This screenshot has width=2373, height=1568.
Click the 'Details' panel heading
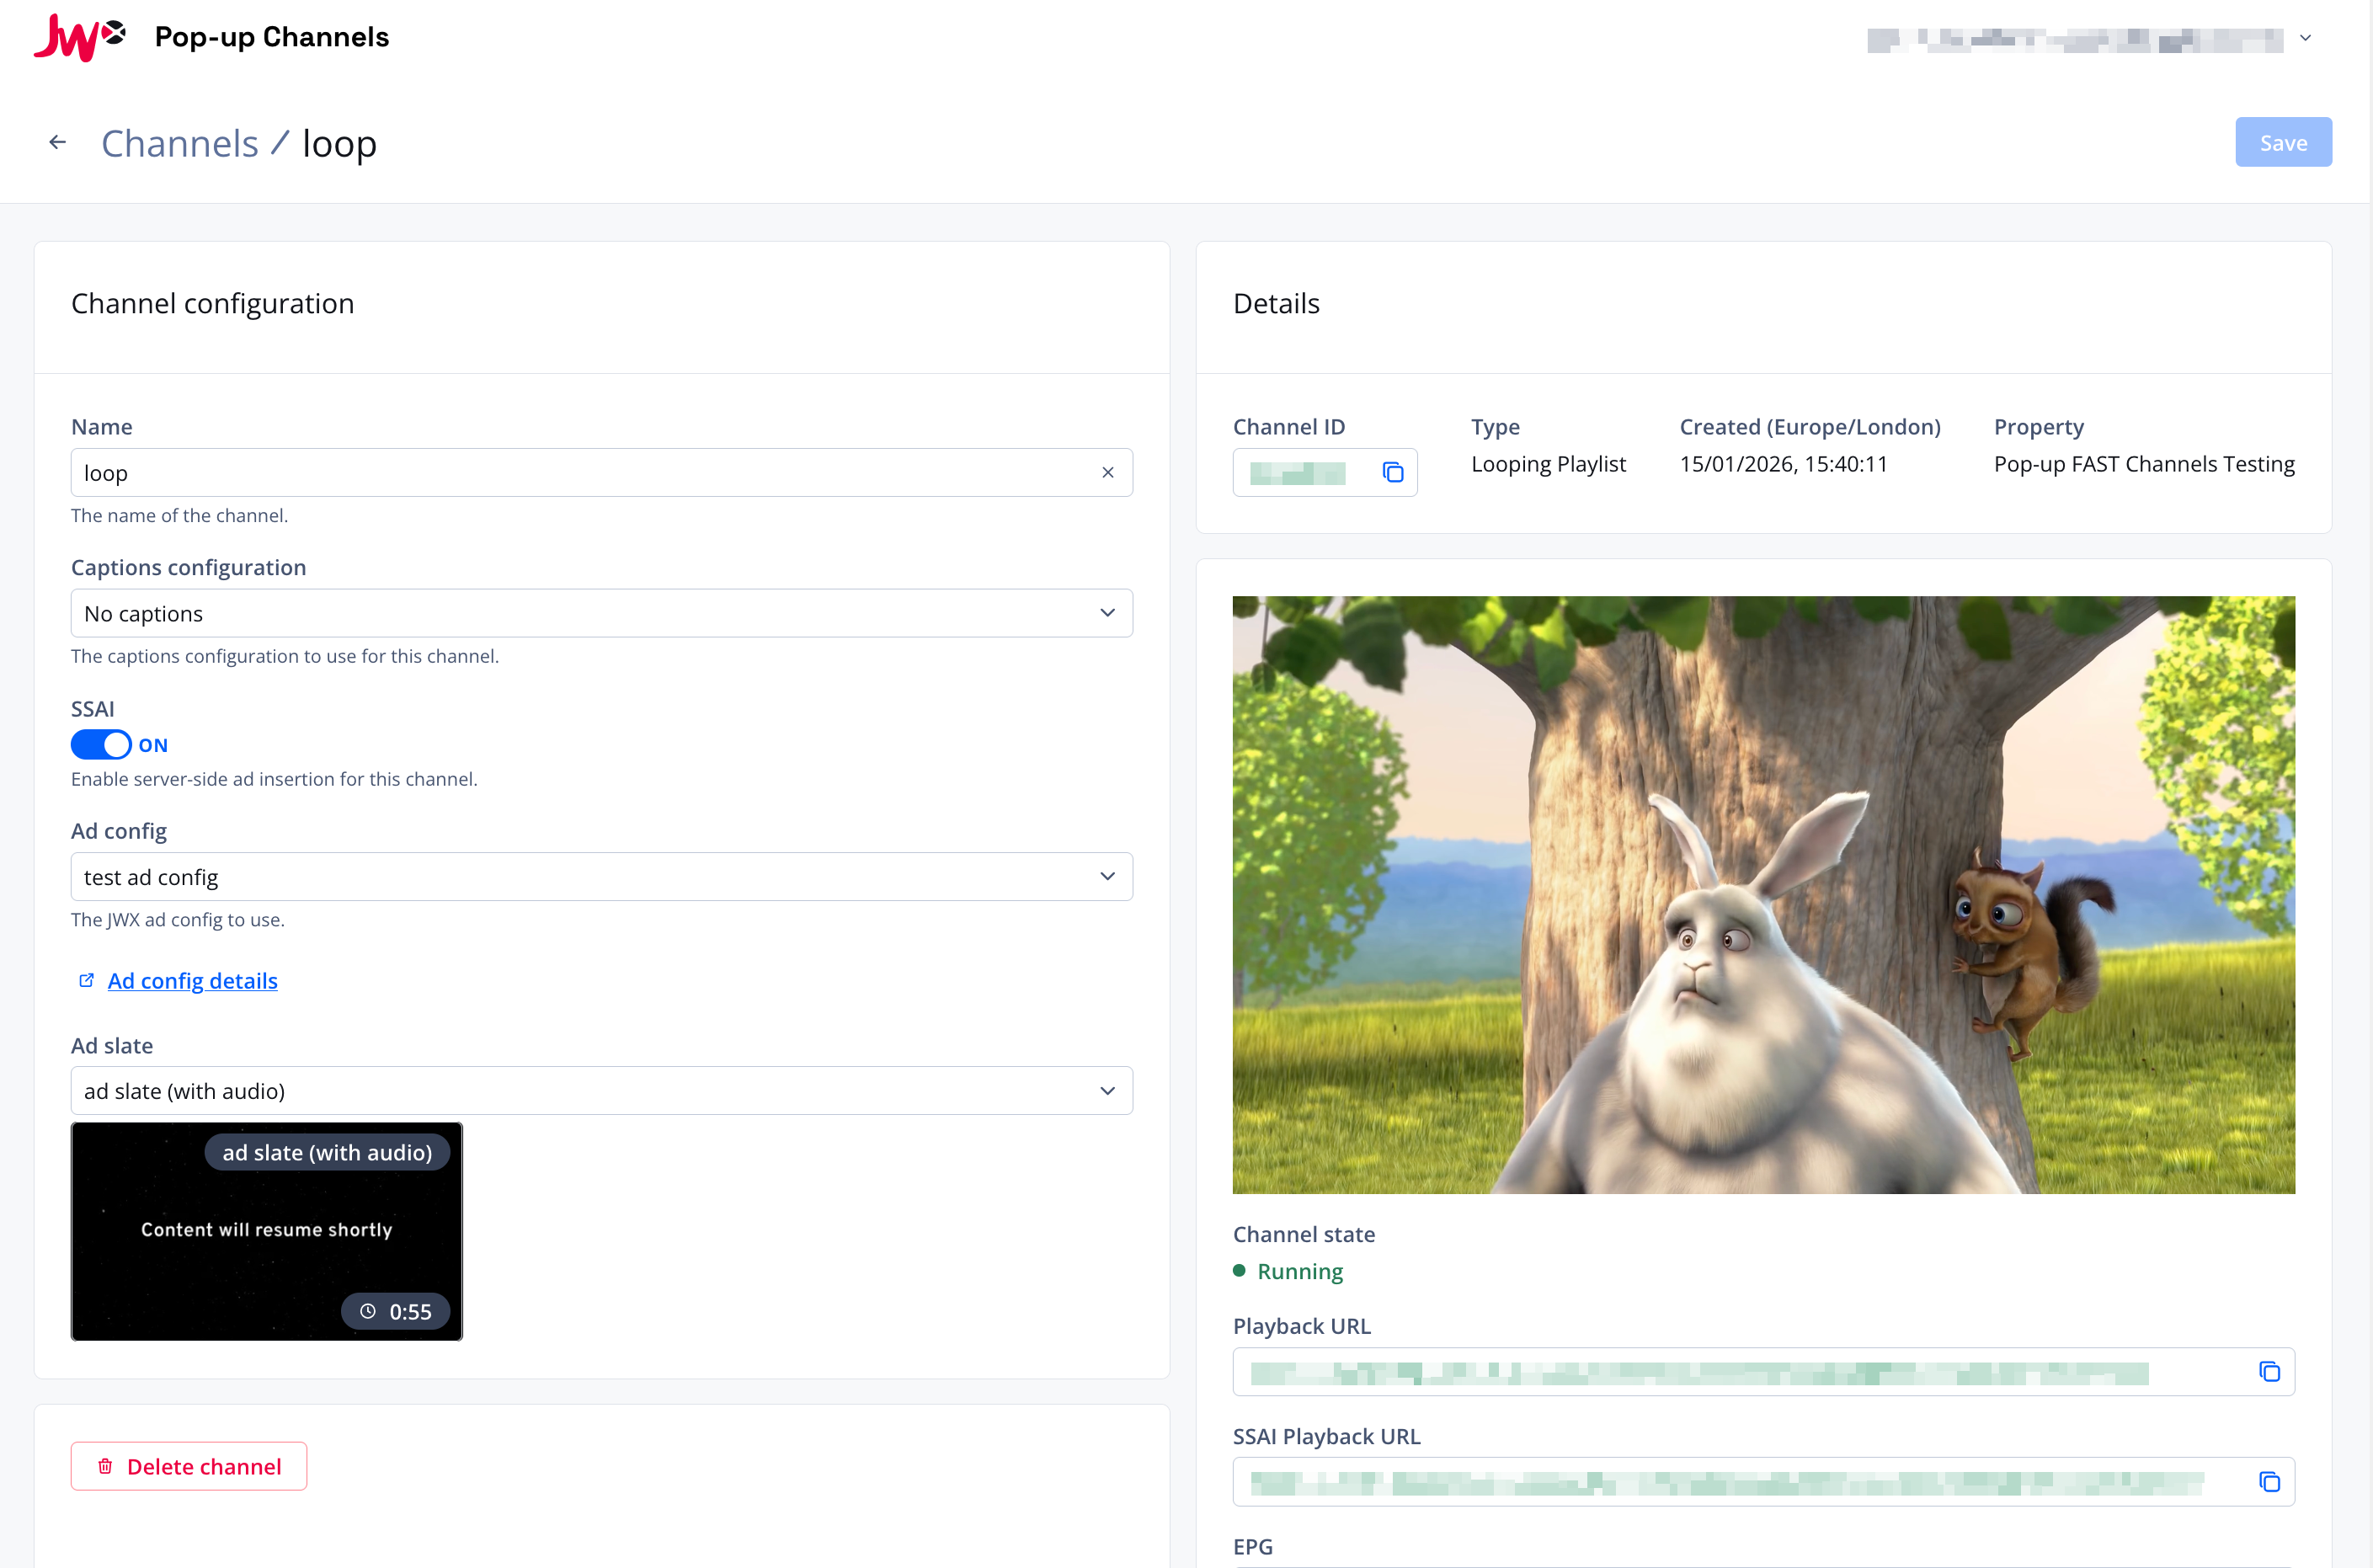1276,303
